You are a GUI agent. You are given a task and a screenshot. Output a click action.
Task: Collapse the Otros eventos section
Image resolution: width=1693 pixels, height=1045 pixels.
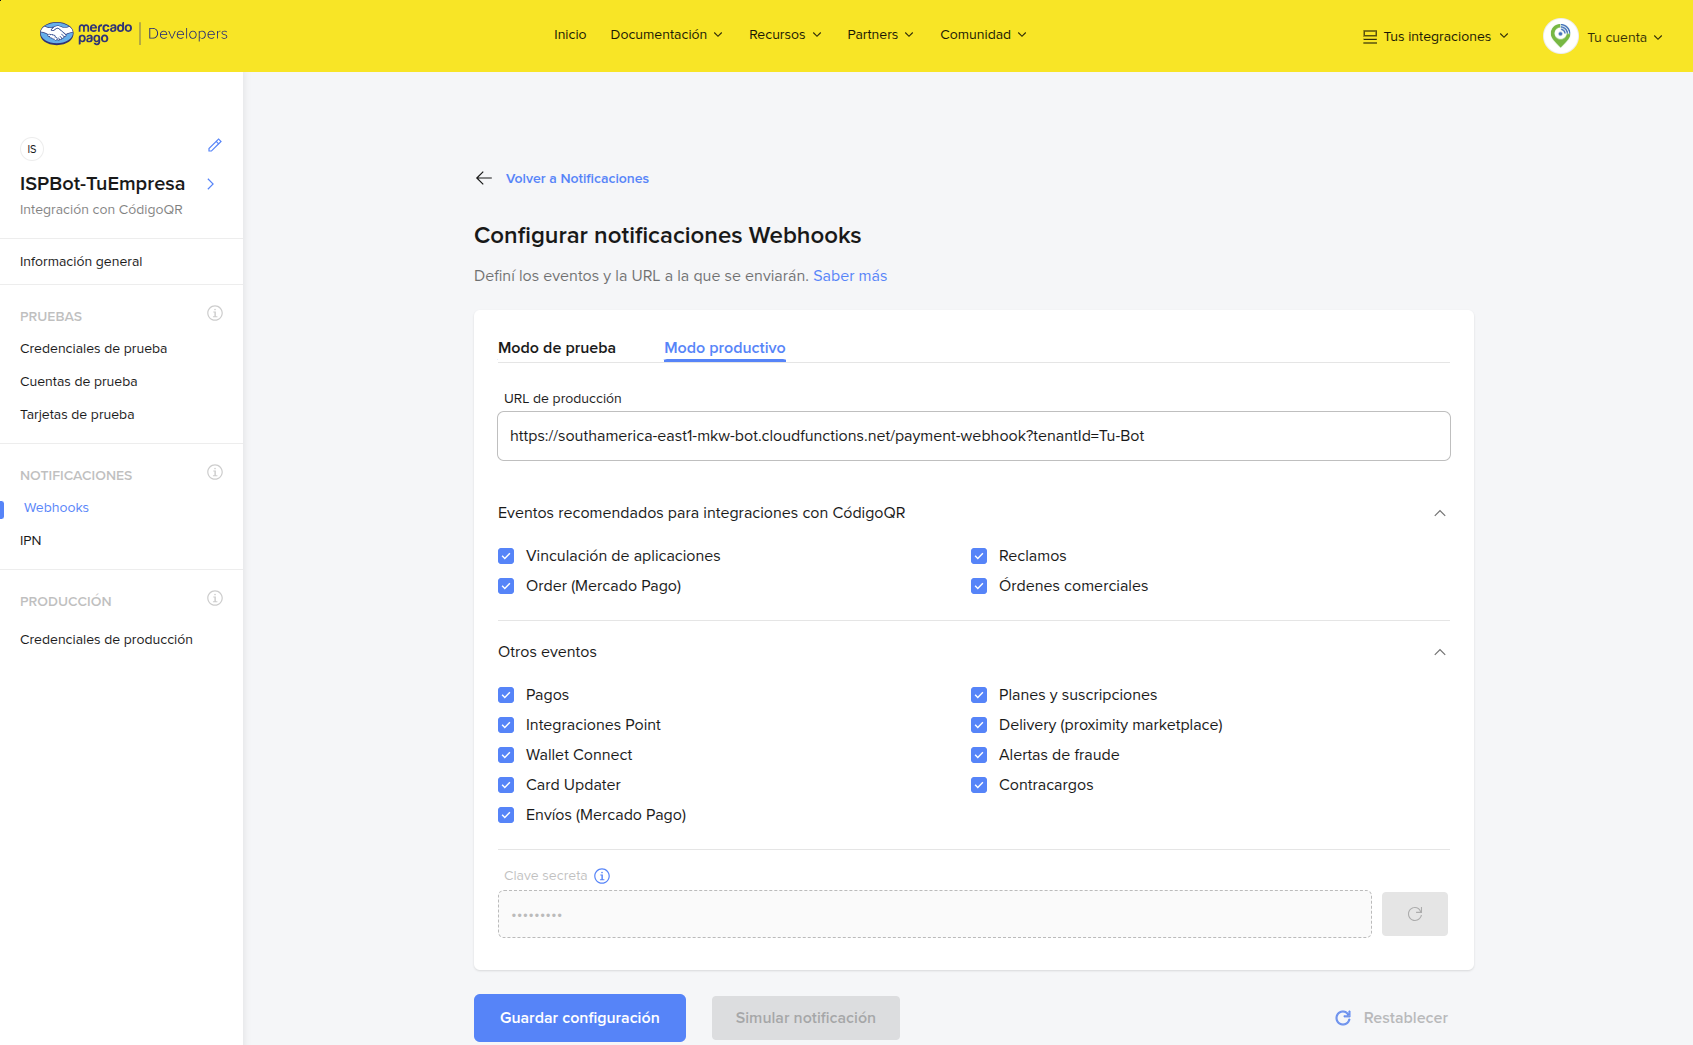pos(1439,652)
